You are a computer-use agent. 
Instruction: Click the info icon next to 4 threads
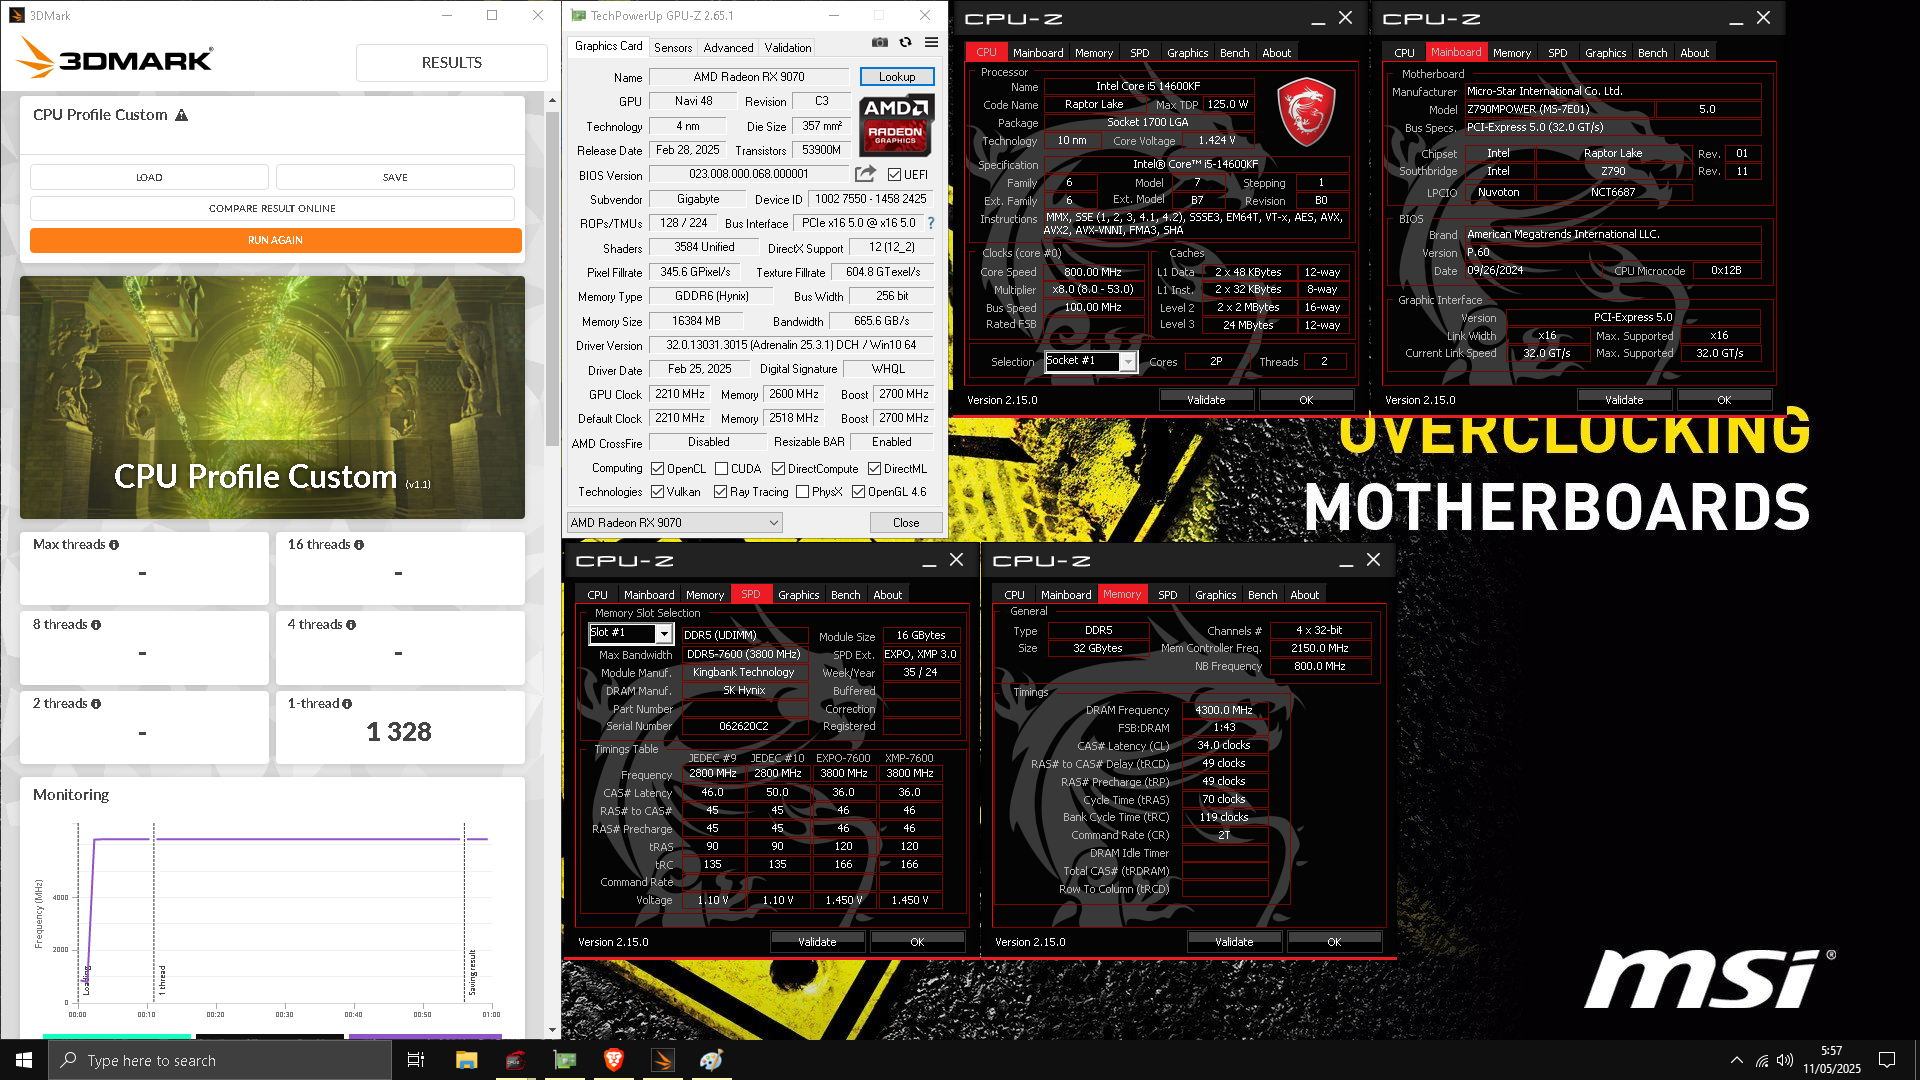(x=351, y=625)
